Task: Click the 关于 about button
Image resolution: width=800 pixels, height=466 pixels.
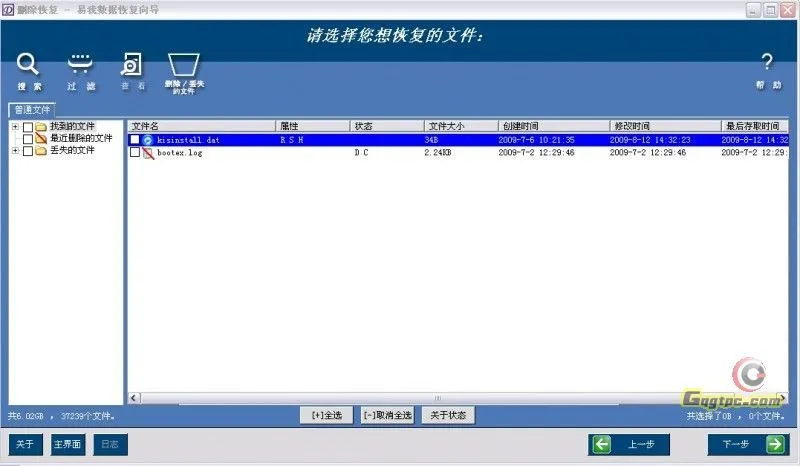Action: coord(25,444)
